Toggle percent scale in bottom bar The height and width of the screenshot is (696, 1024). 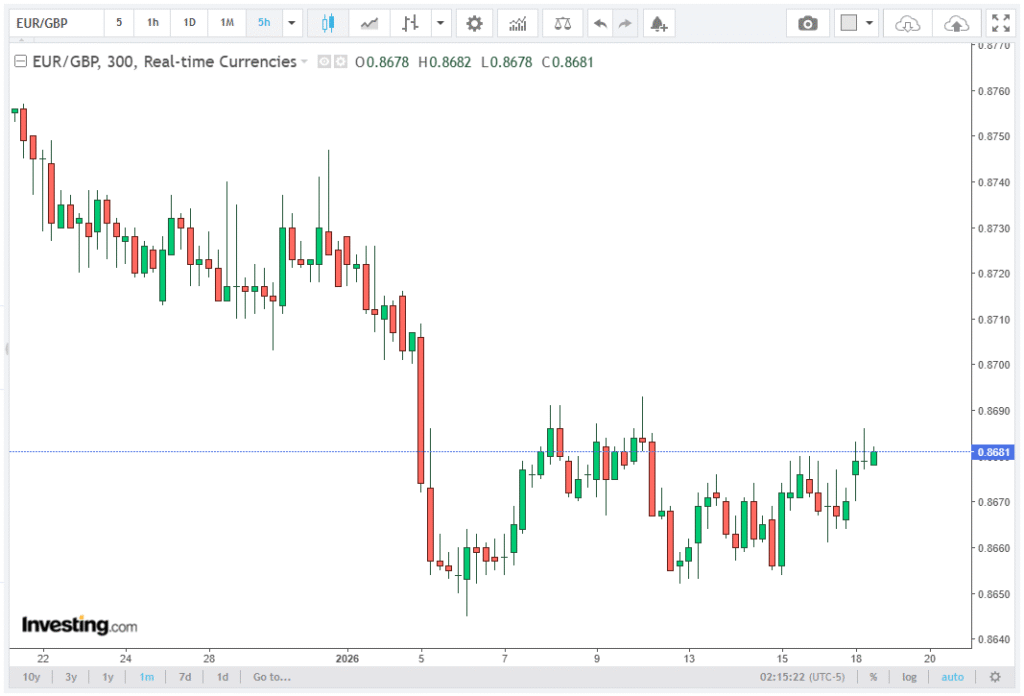coord(873,677)
